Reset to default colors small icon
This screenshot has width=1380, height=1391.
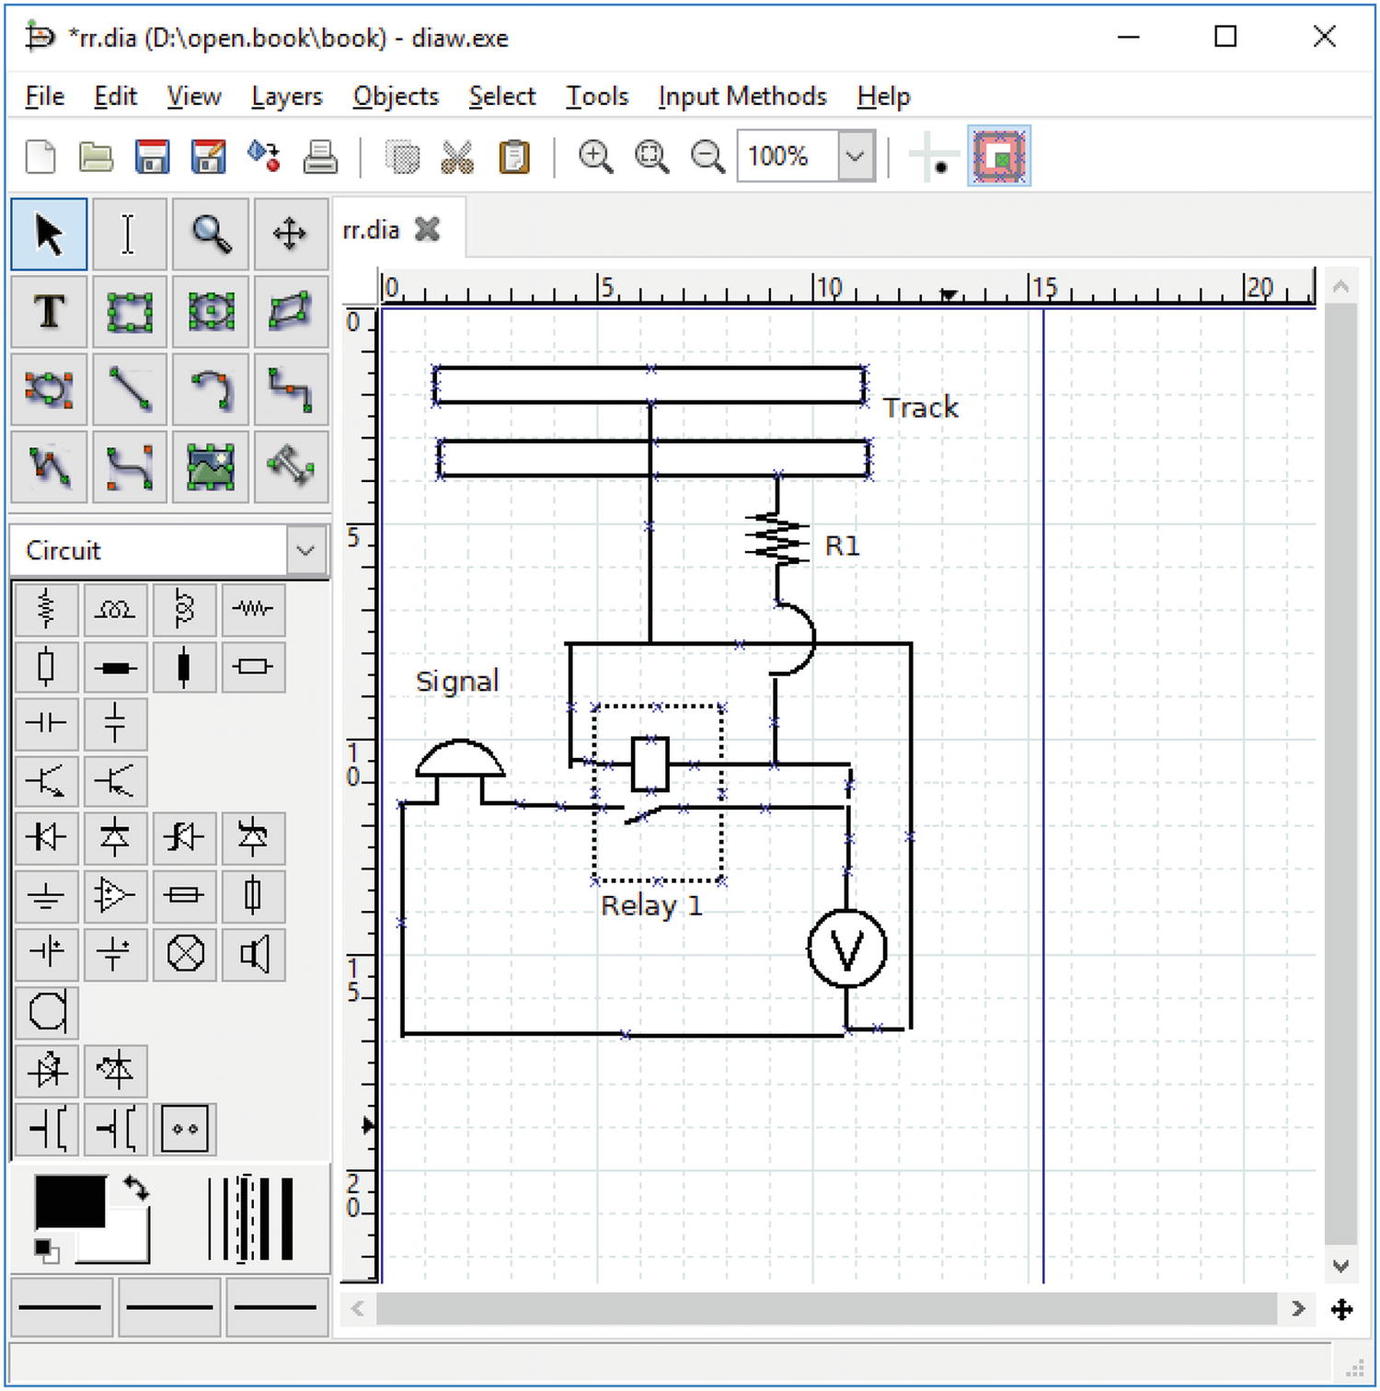click(46, 1249)
